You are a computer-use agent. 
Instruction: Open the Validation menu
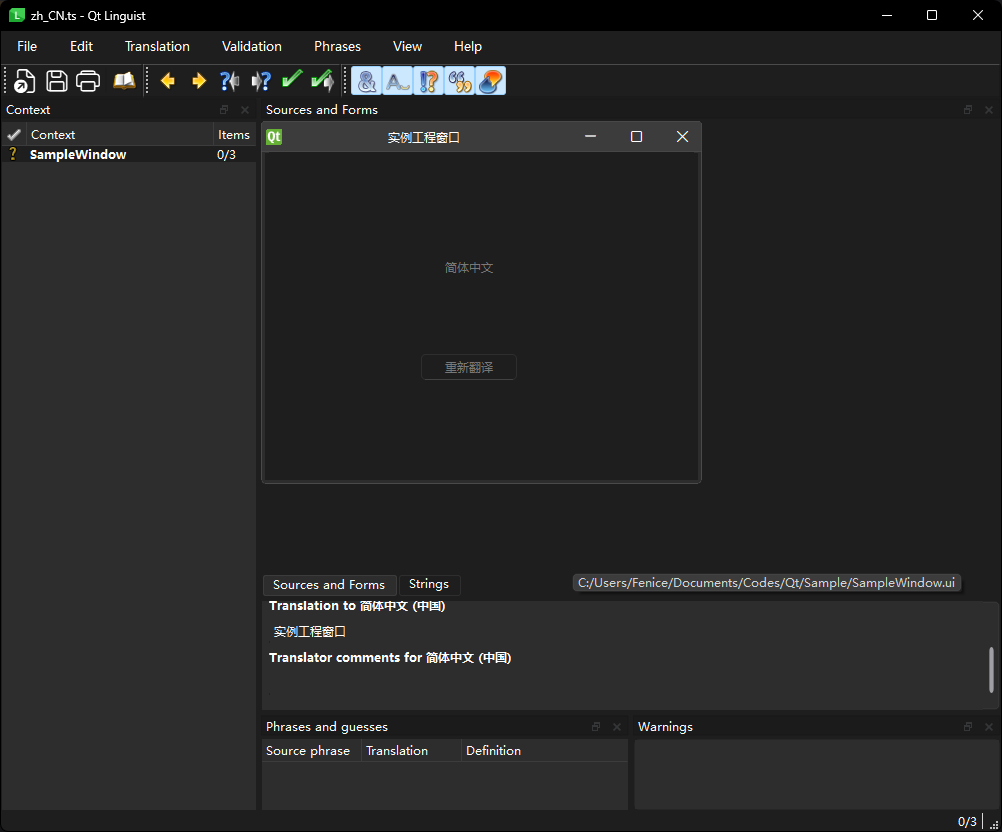tap(252, 46)
